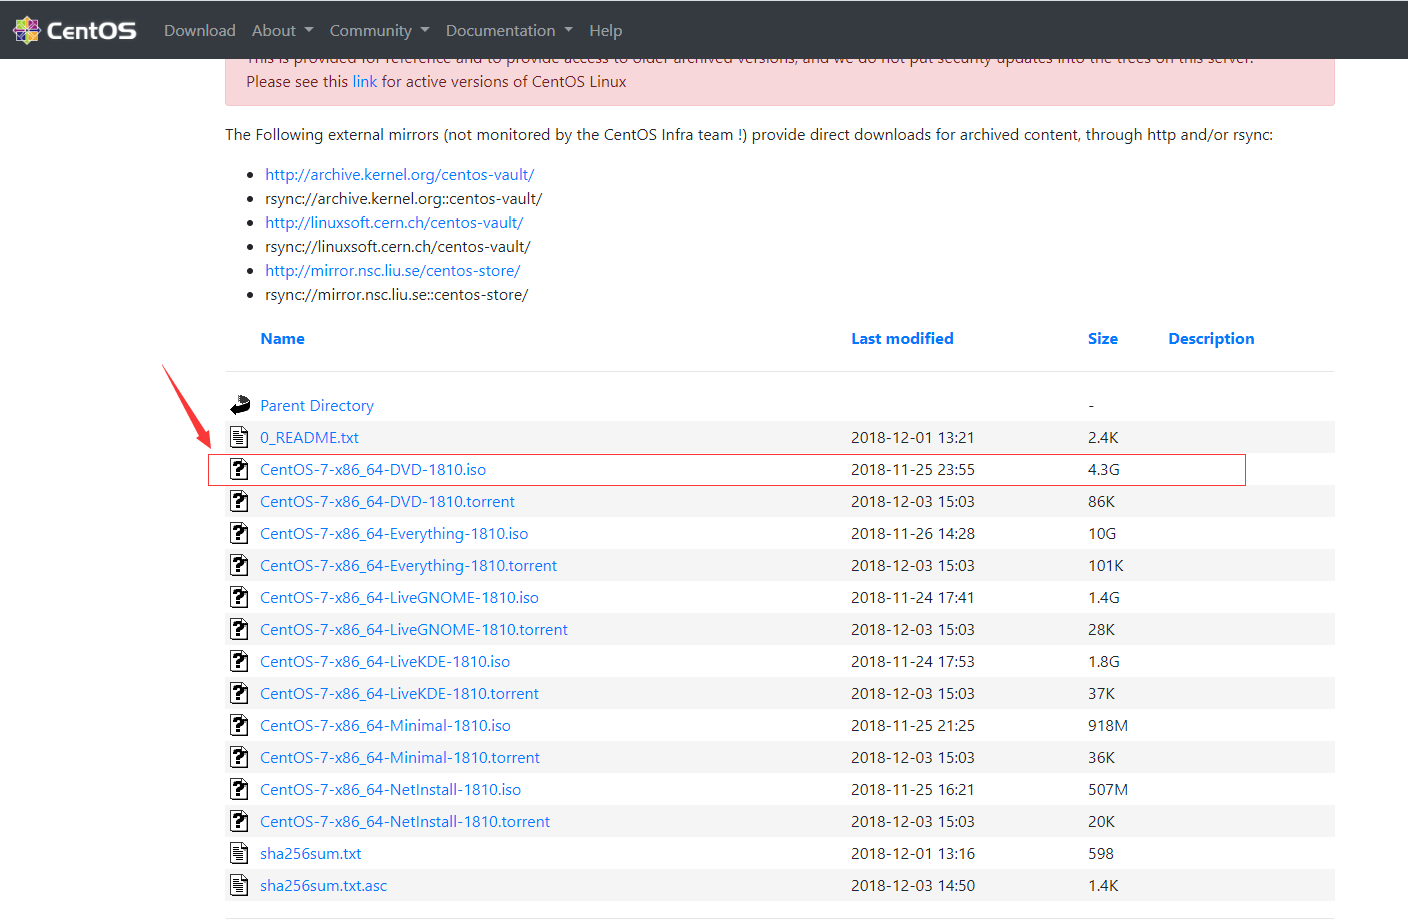Screen dimensions: 1408x919
Task: Click the icon beside LiveKDE-1810.iso
Action: pos(239,661)
